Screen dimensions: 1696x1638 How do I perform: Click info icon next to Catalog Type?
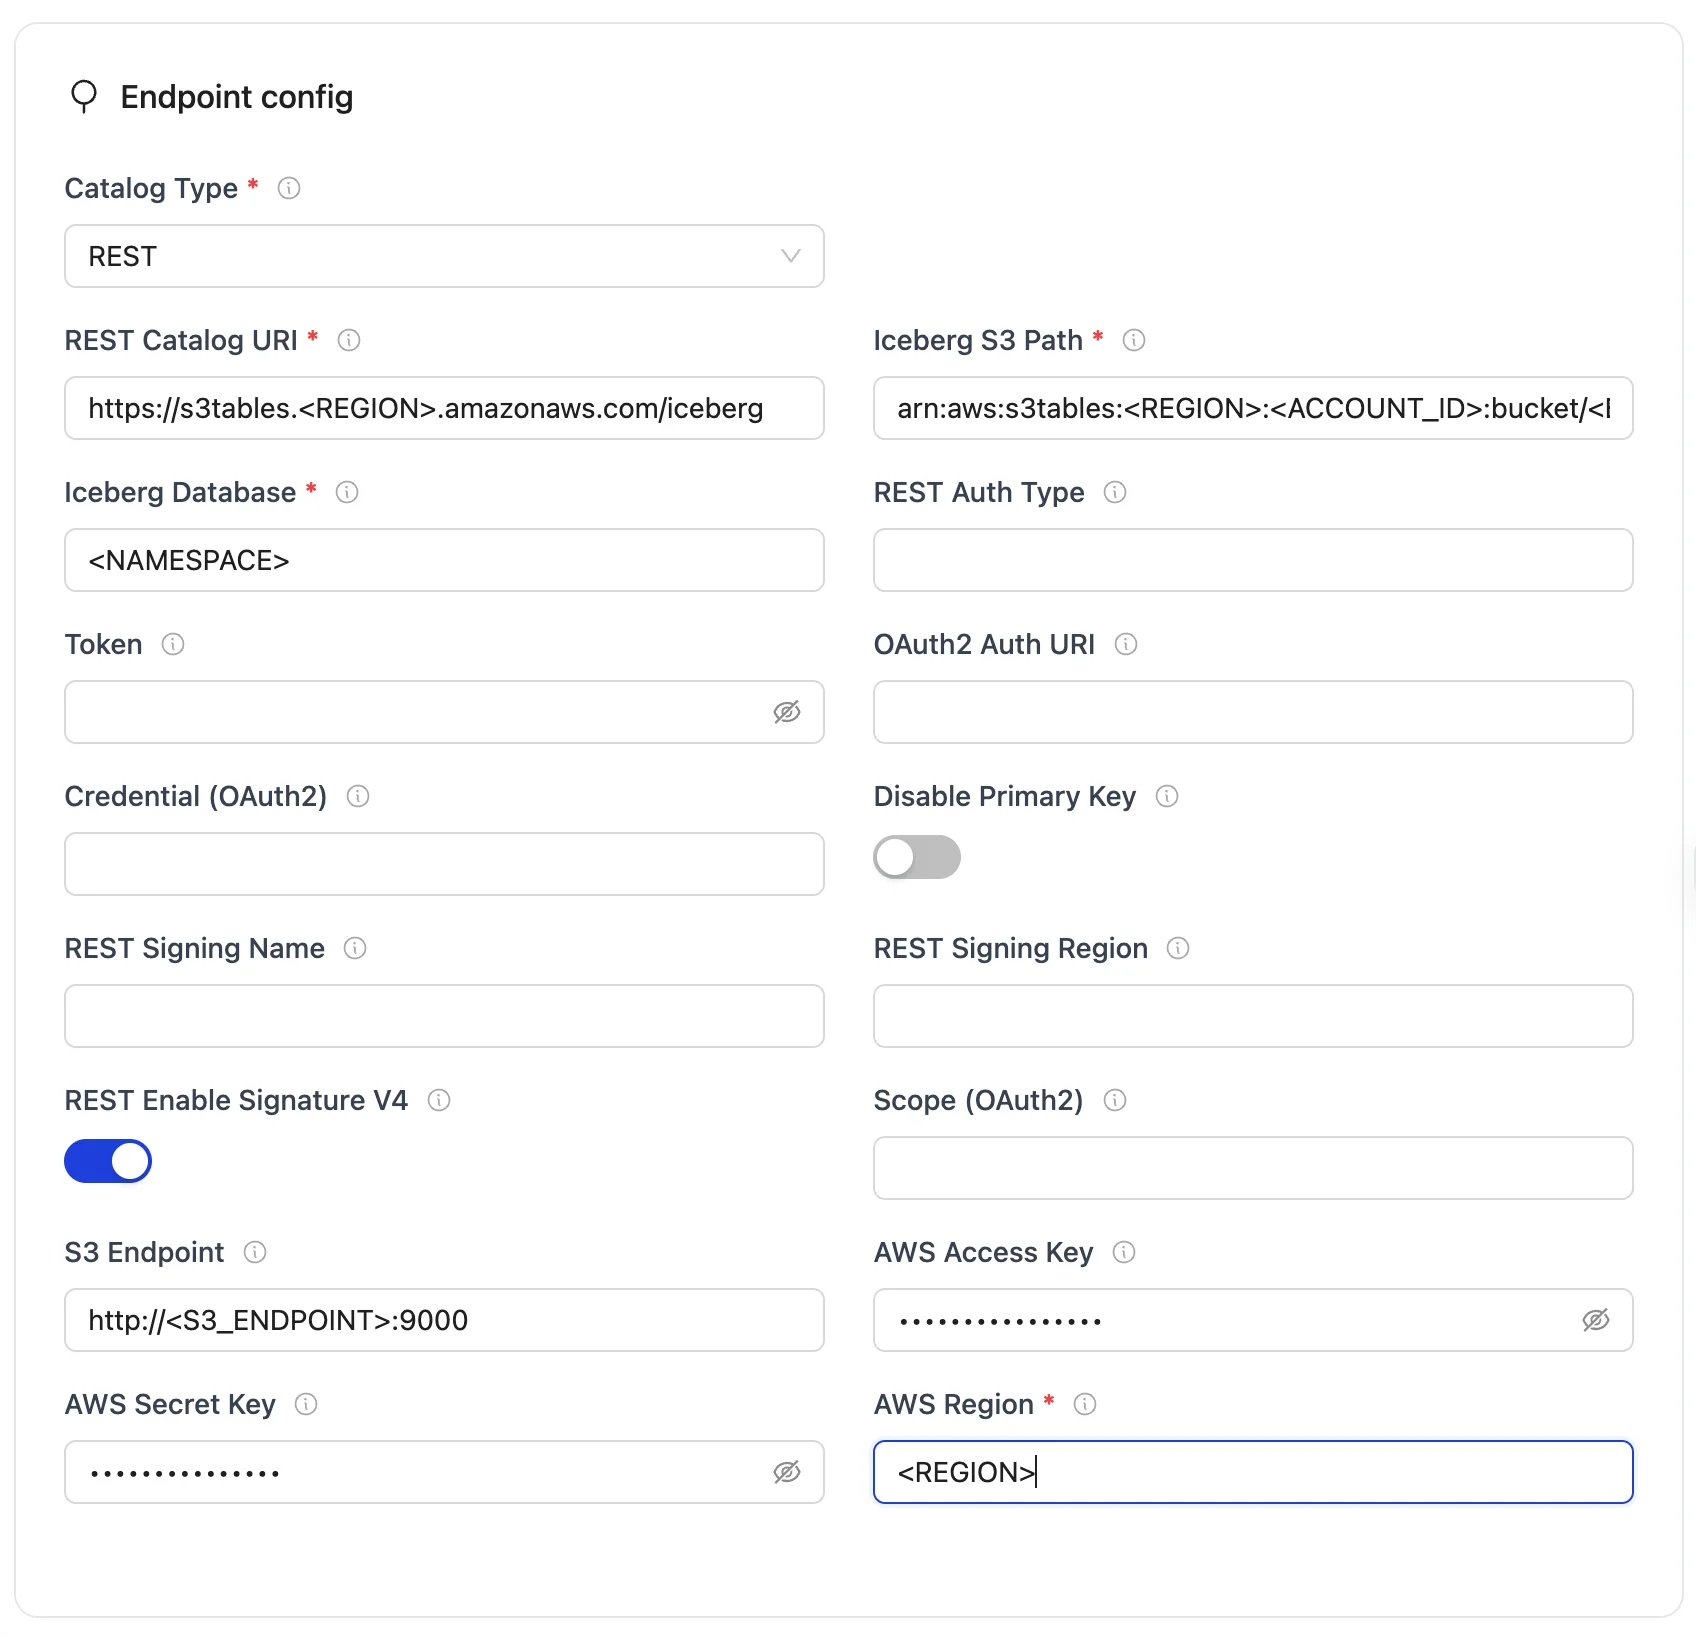(289, 188)
